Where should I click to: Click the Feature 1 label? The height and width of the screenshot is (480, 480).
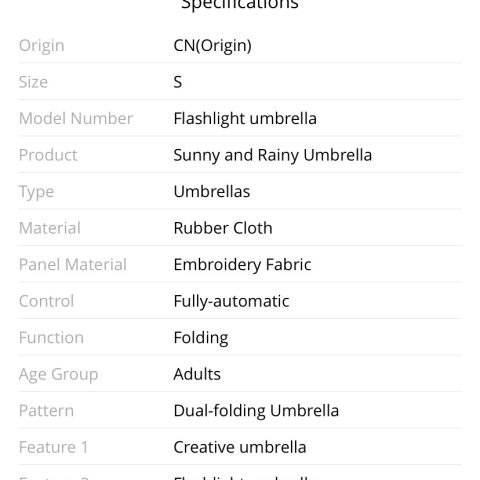pyautogui.click(x=53, y=447)
